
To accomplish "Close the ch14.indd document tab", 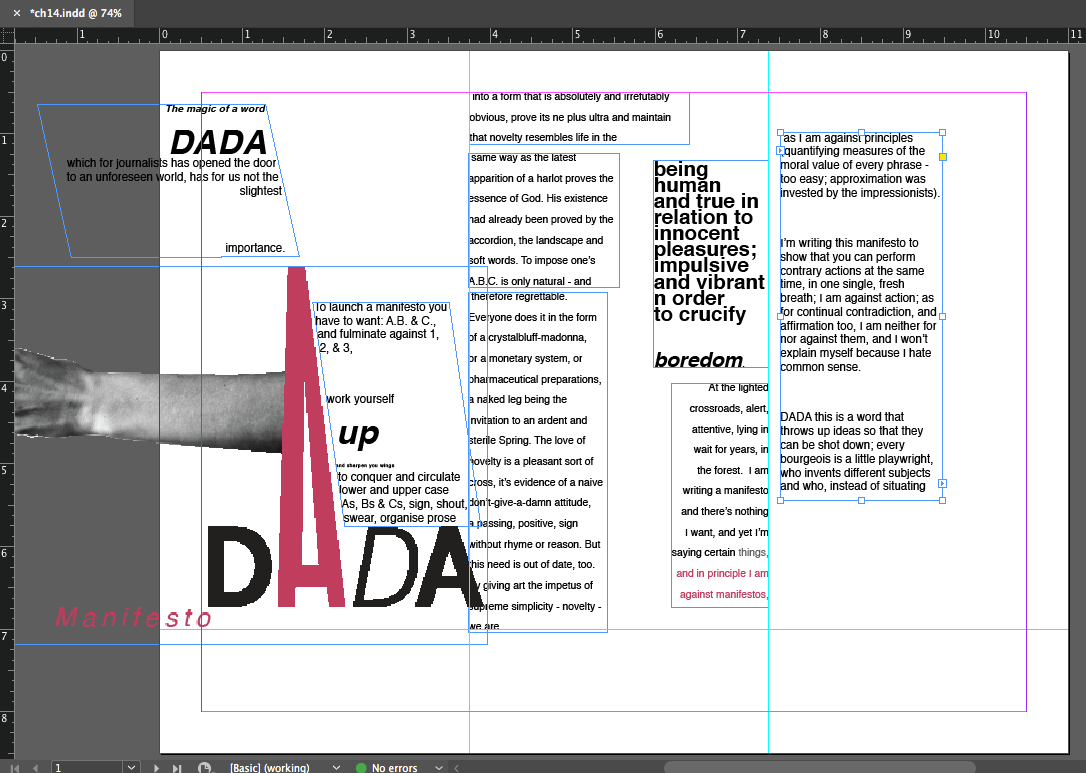I will [x=16, y=13].
